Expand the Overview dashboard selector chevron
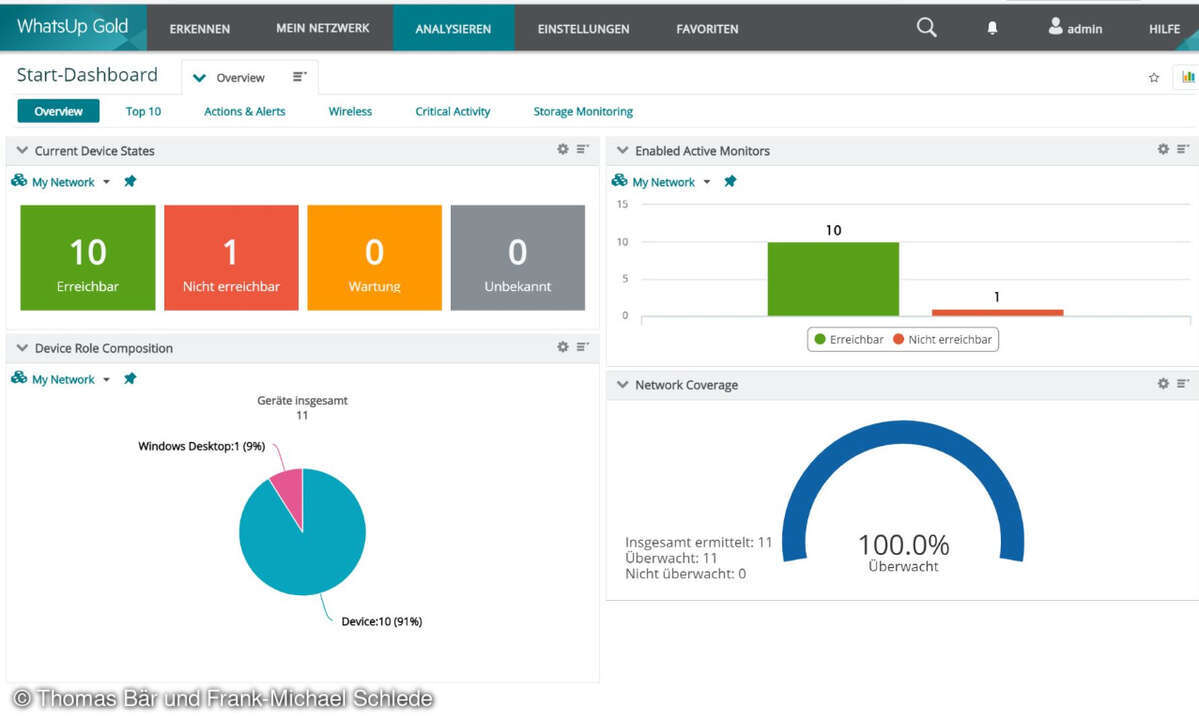 pos(200,78)
